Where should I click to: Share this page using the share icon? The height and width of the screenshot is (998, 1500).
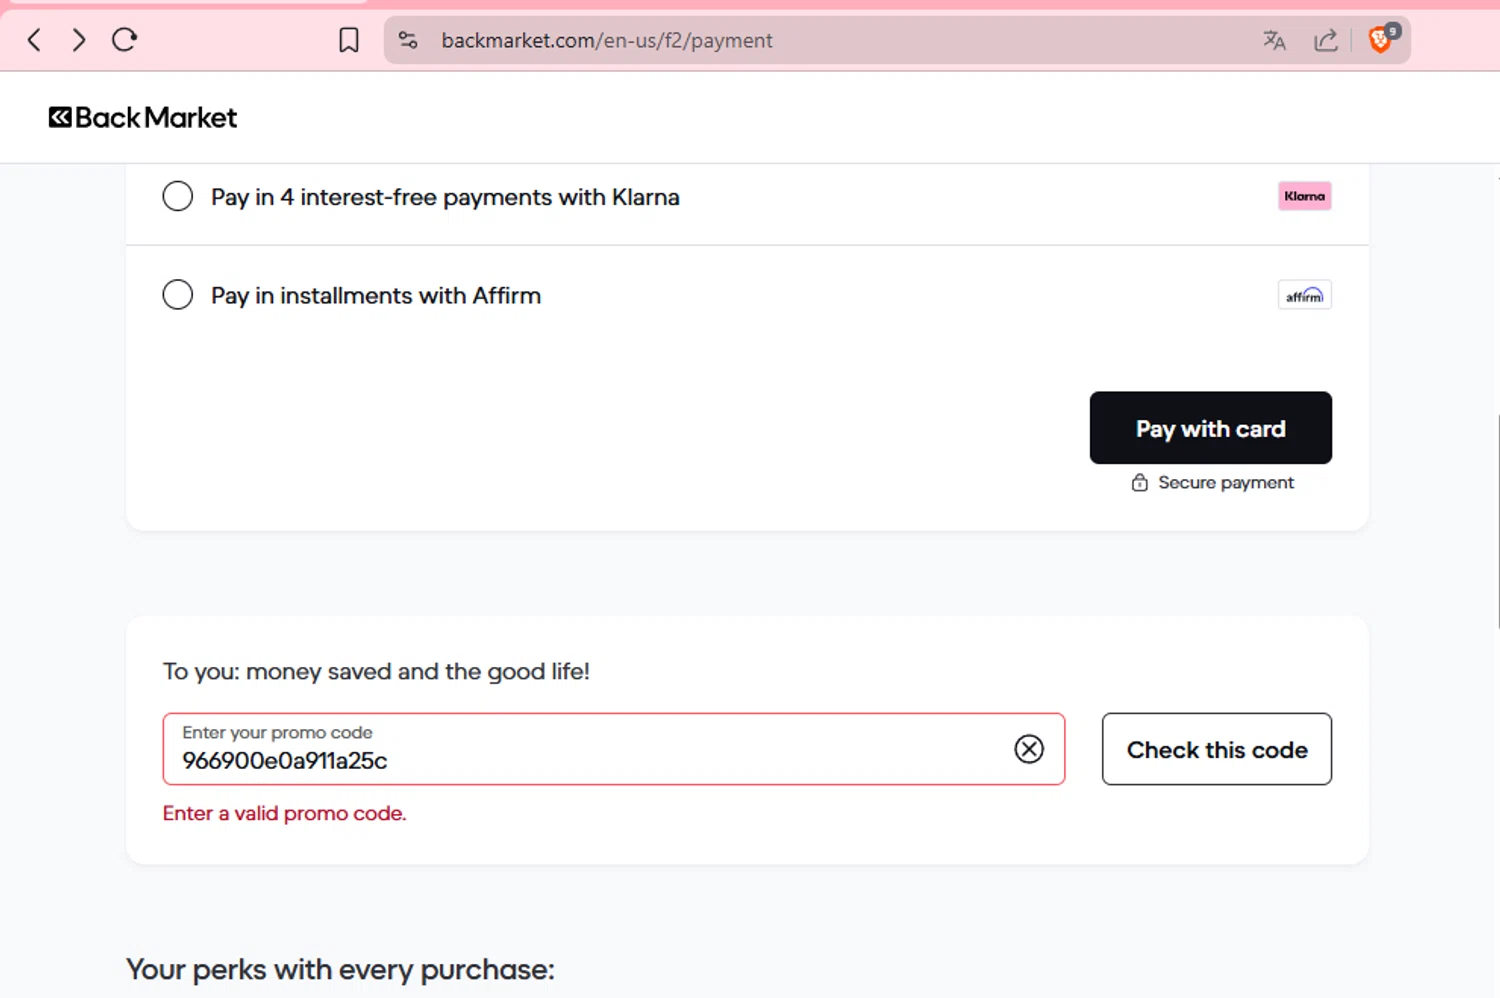click(x=1326, y=40)
